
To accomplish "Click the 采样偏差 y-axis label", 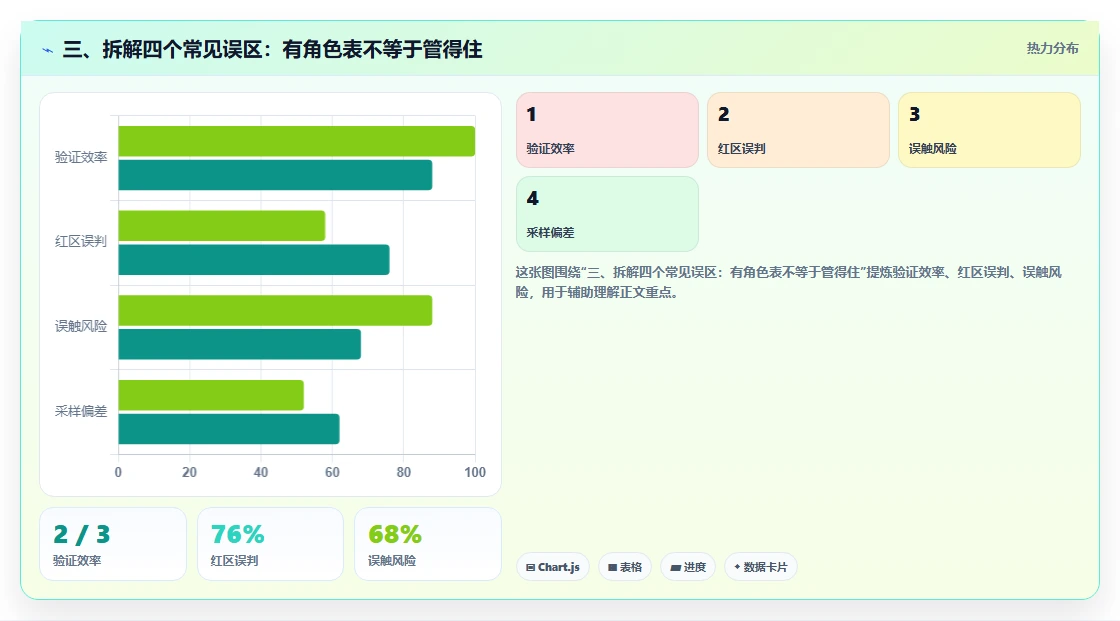I will tap(81, 412).
